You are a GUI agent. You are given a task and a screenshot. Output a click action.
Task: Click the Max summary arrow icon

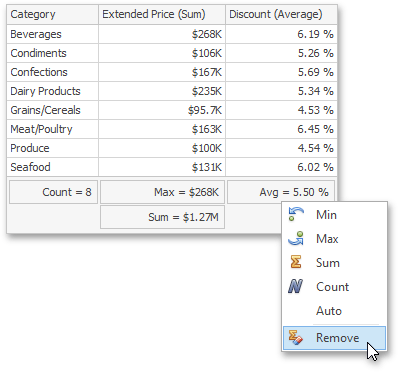(x=296, y=239)
